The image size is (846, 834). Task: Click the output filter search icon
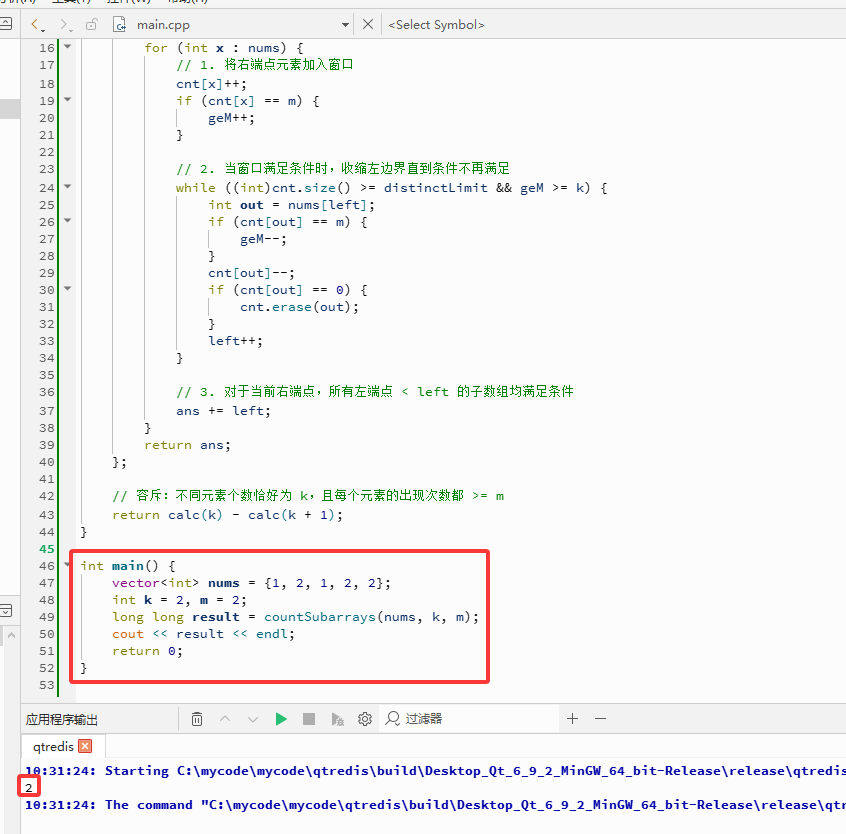(392, 719)
